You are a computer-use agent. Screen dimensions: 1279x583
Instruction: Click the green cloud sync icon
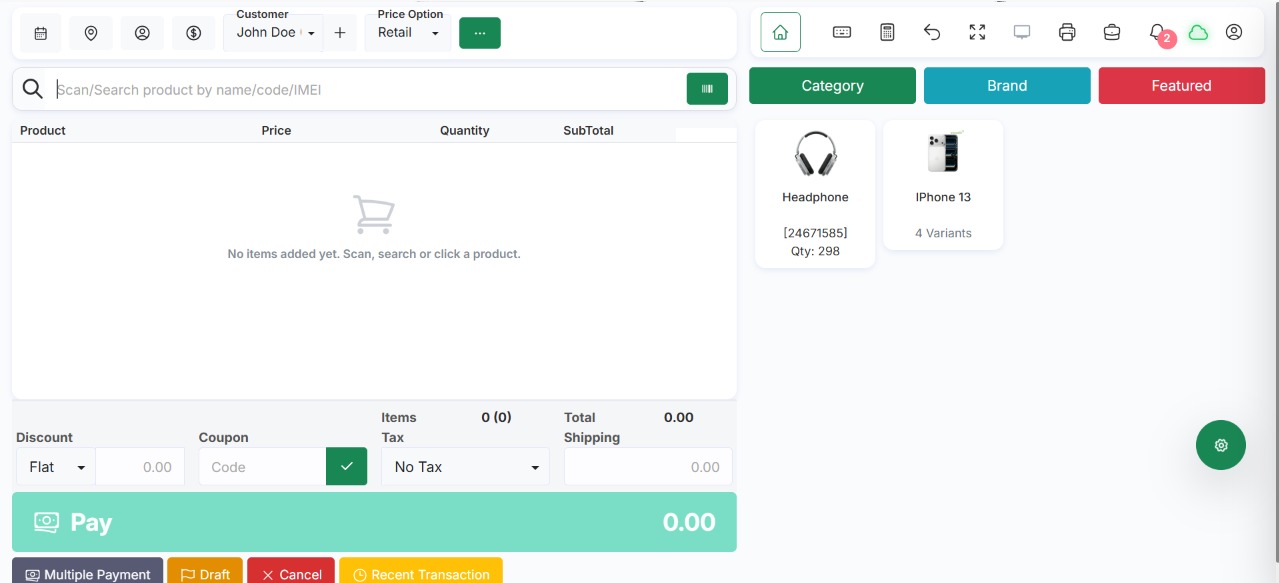click(x=1198, y=32)
